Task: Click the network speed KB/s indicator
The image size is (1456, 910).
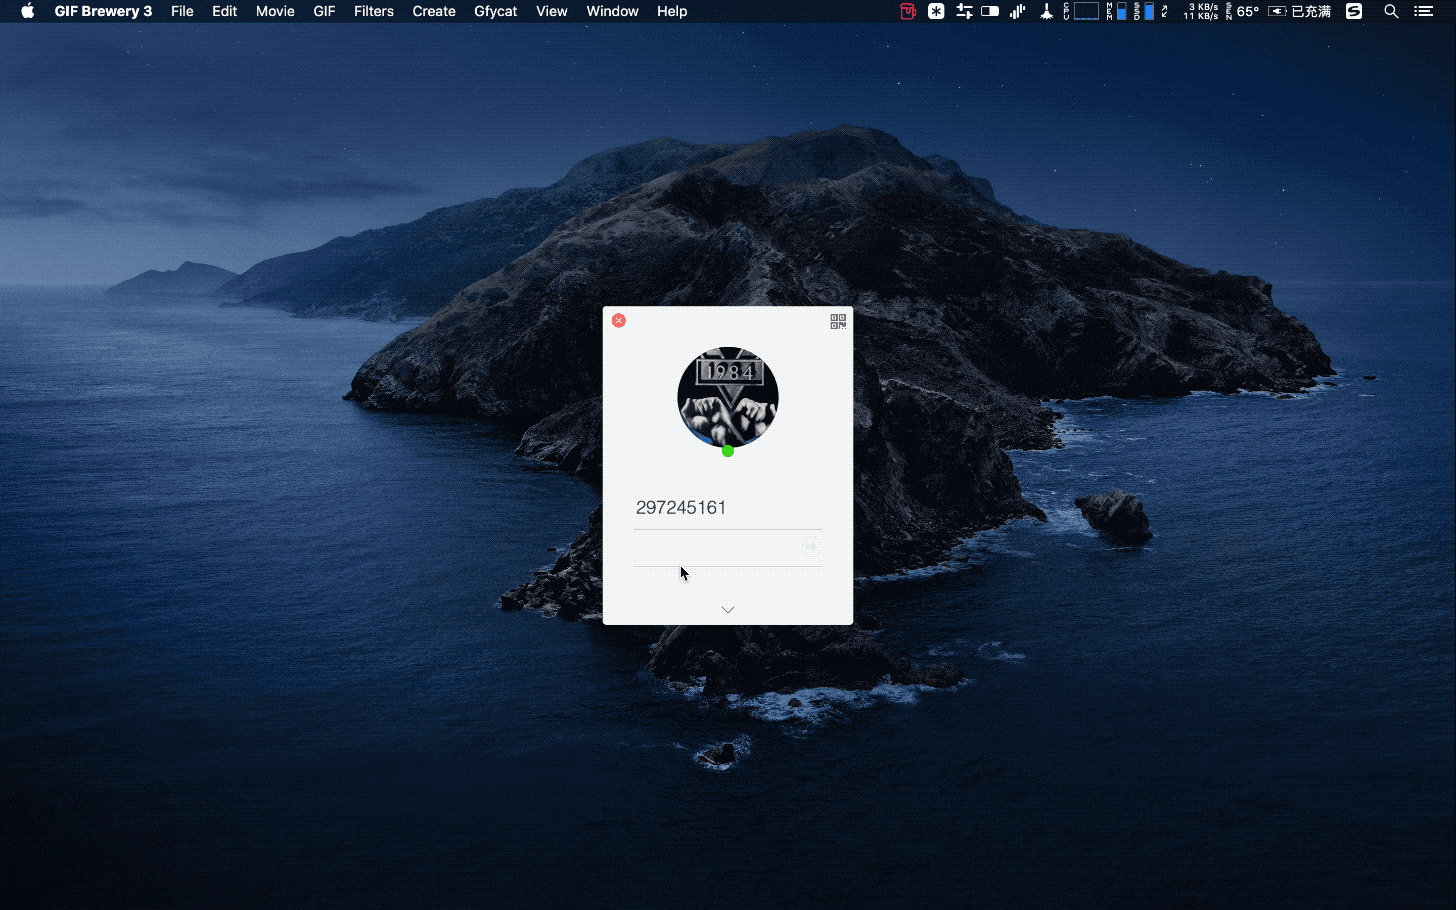Action: coord(1199,11)
